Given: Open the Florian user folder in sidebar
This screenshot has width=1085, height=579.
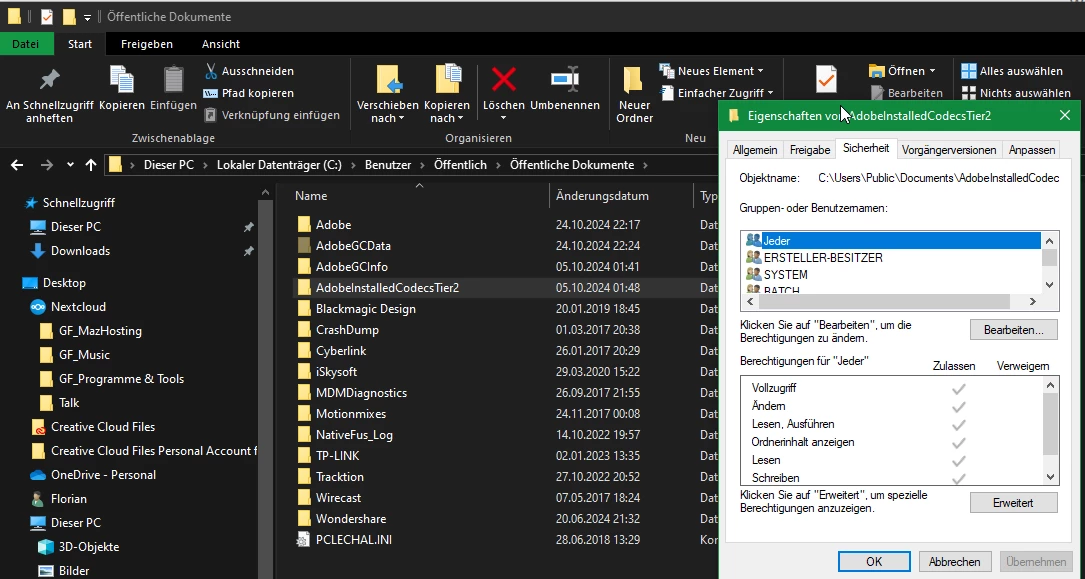Looking at the screenshot, I should (x=69, y=499).
